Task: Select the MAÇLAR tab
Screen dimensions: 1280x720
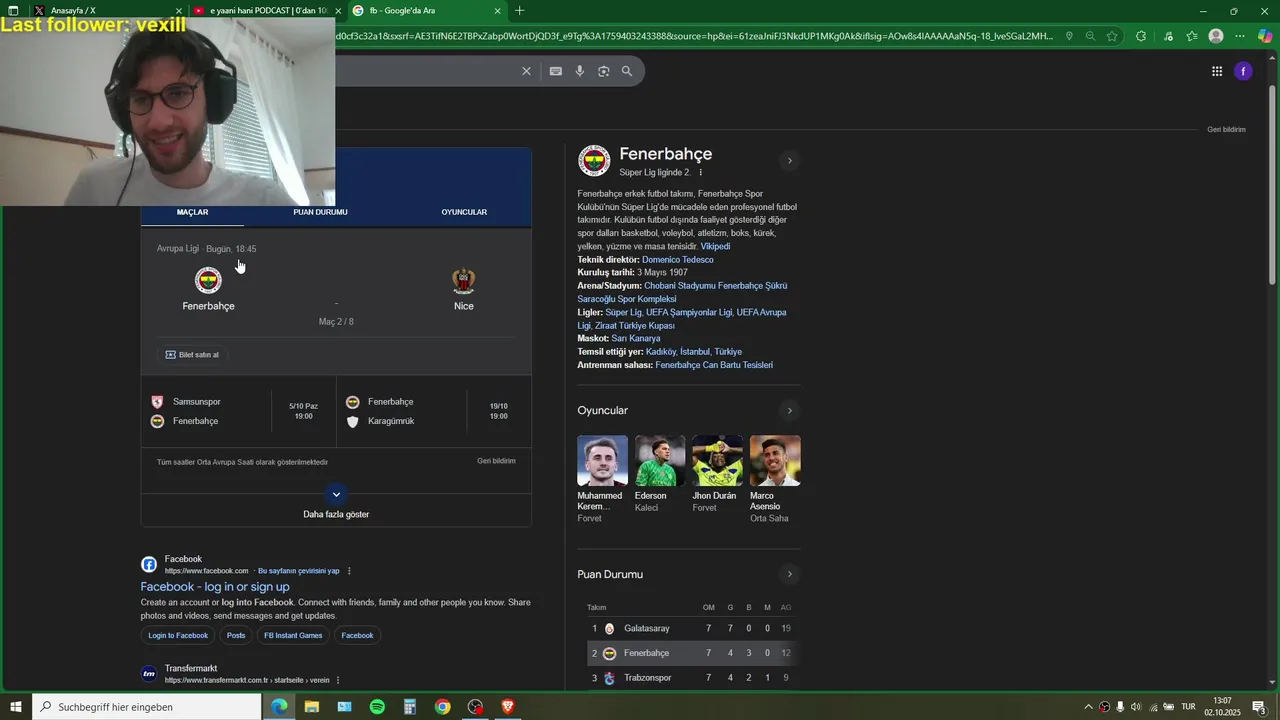Action: pyautogui.click(x=193, y=212)
